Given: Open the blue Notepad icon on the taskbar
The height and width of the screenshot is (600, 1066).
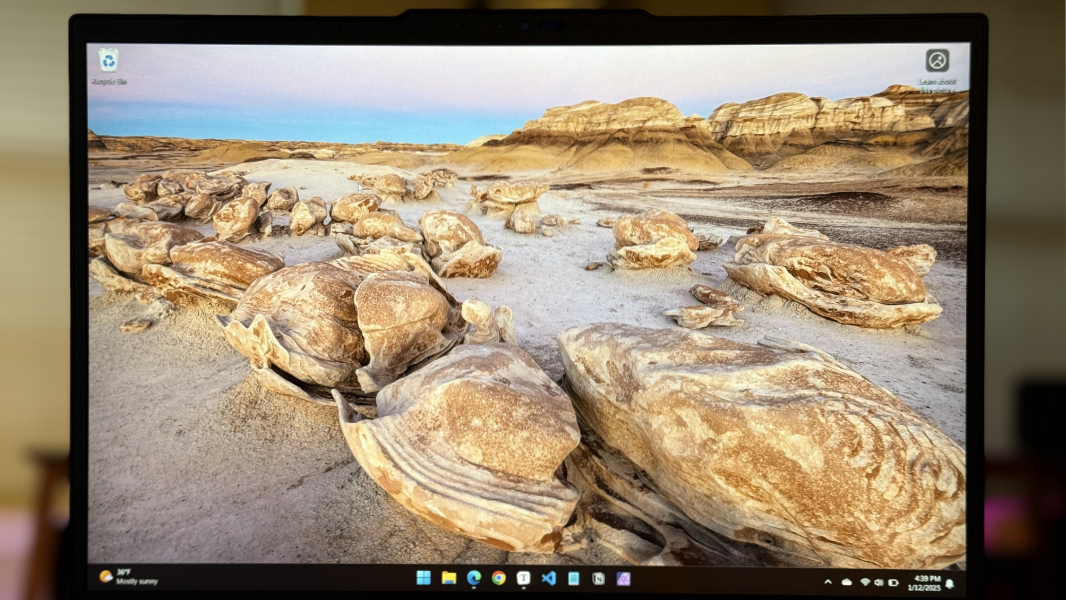Looking at the screenshot, I should click(574, 578).
